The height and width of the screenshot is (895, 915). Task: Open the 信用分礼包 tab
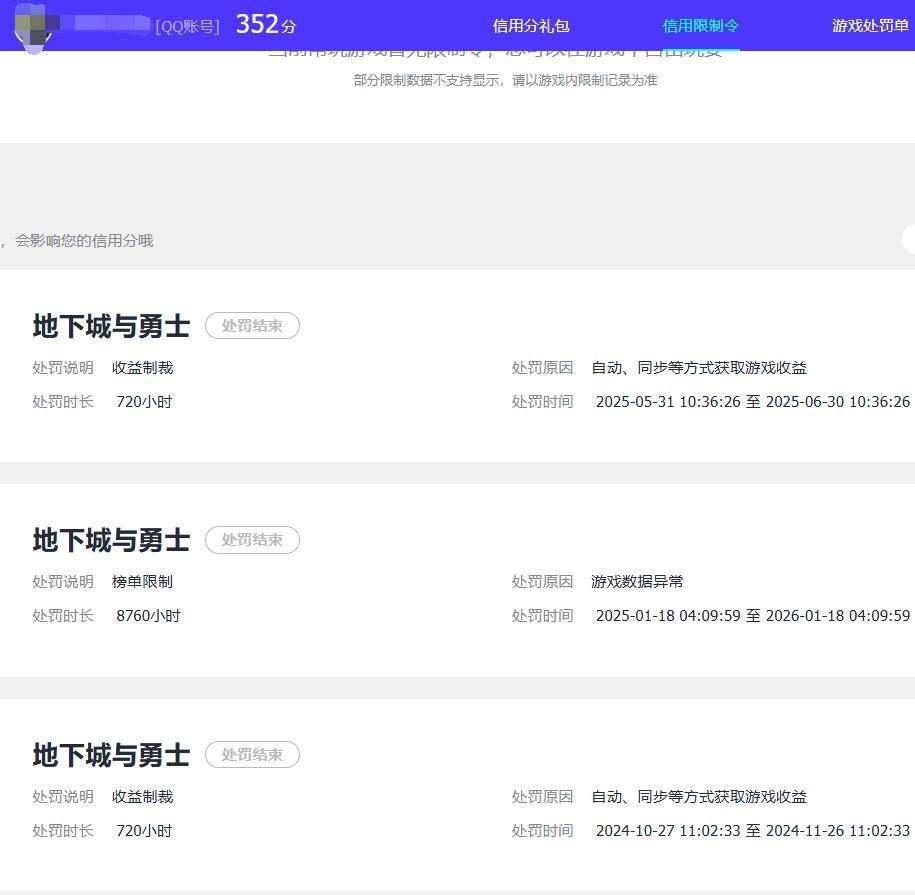pyautogui.click(x=530, y=26)
